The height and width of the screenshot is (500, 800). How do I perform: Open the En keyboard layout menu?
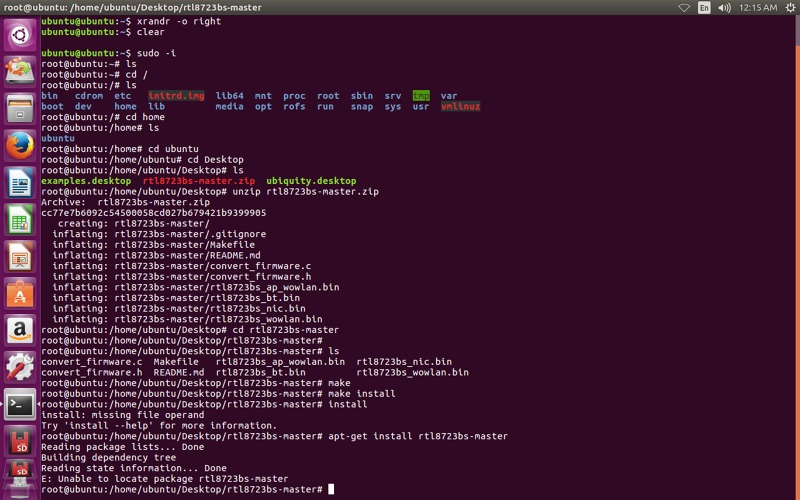(x=704, y=8)
